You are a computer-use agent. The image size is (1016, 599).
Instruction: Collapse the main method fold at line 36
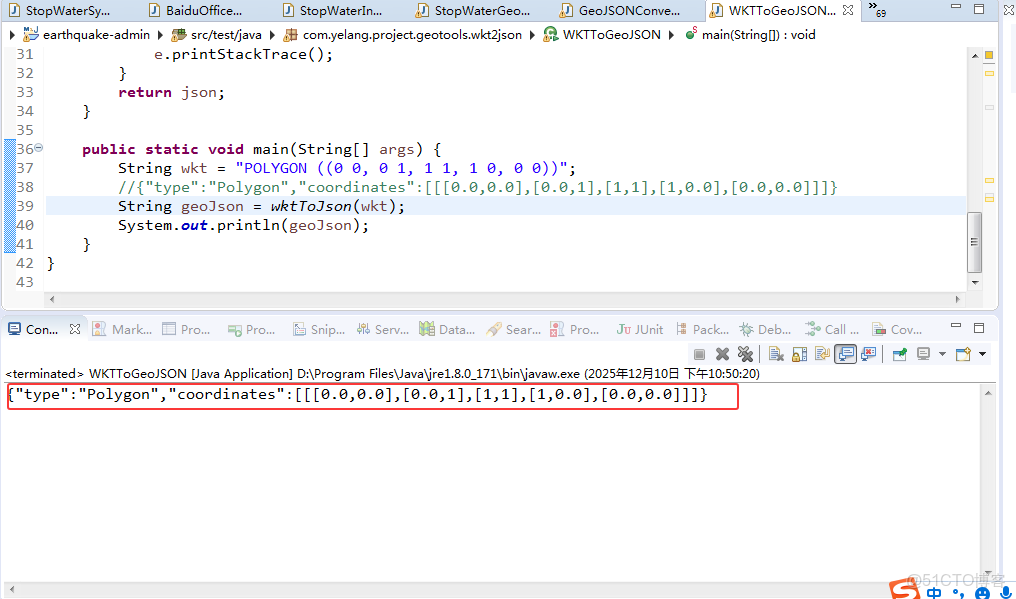[38, 148]
